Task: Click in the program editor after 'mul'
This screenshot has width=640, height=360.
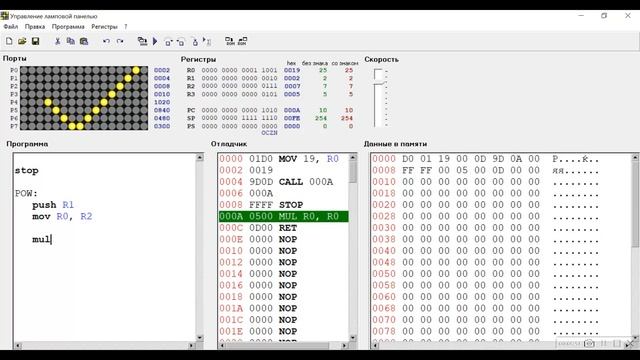Action: [x=52, y=240]
